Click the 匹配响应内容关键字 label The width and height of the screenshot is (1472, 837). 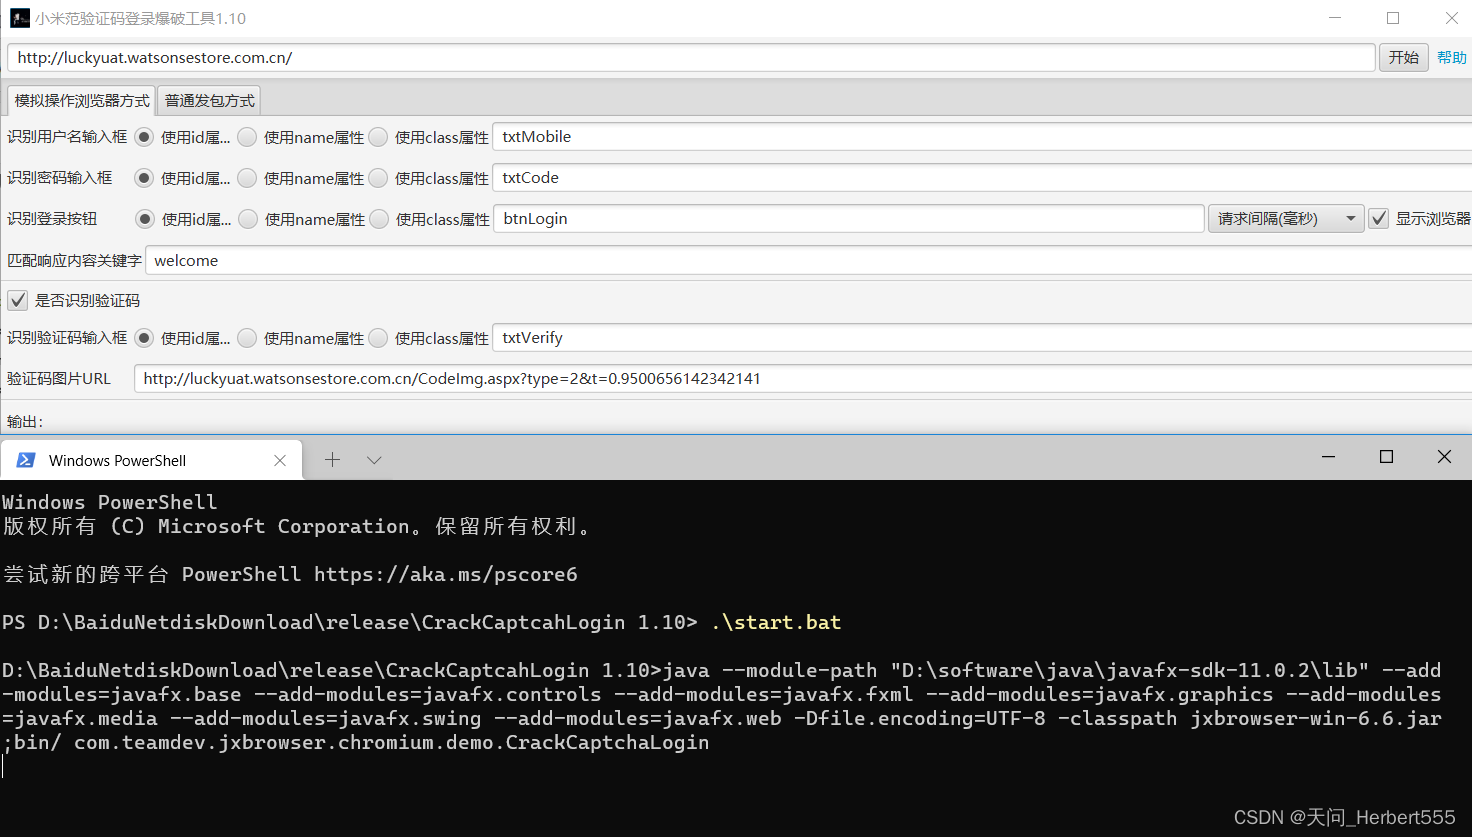click(74, 261)
